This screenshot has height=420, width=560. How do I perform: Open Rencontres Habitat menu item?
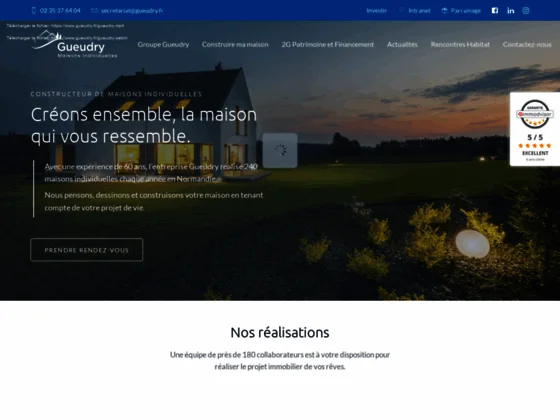(x=460, y=44)
